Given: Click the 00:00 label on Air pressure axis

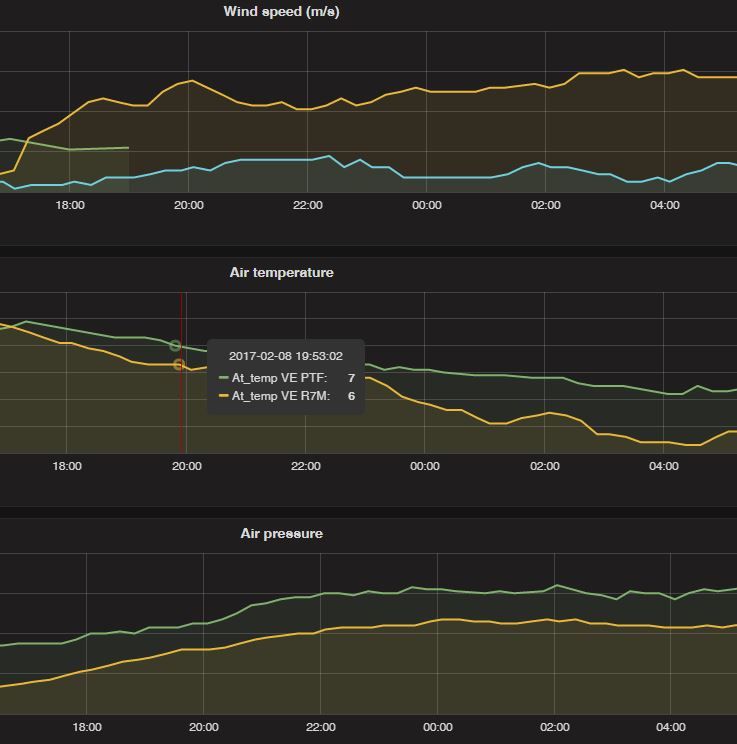Looking at the screenshot, I should (438, 727).
